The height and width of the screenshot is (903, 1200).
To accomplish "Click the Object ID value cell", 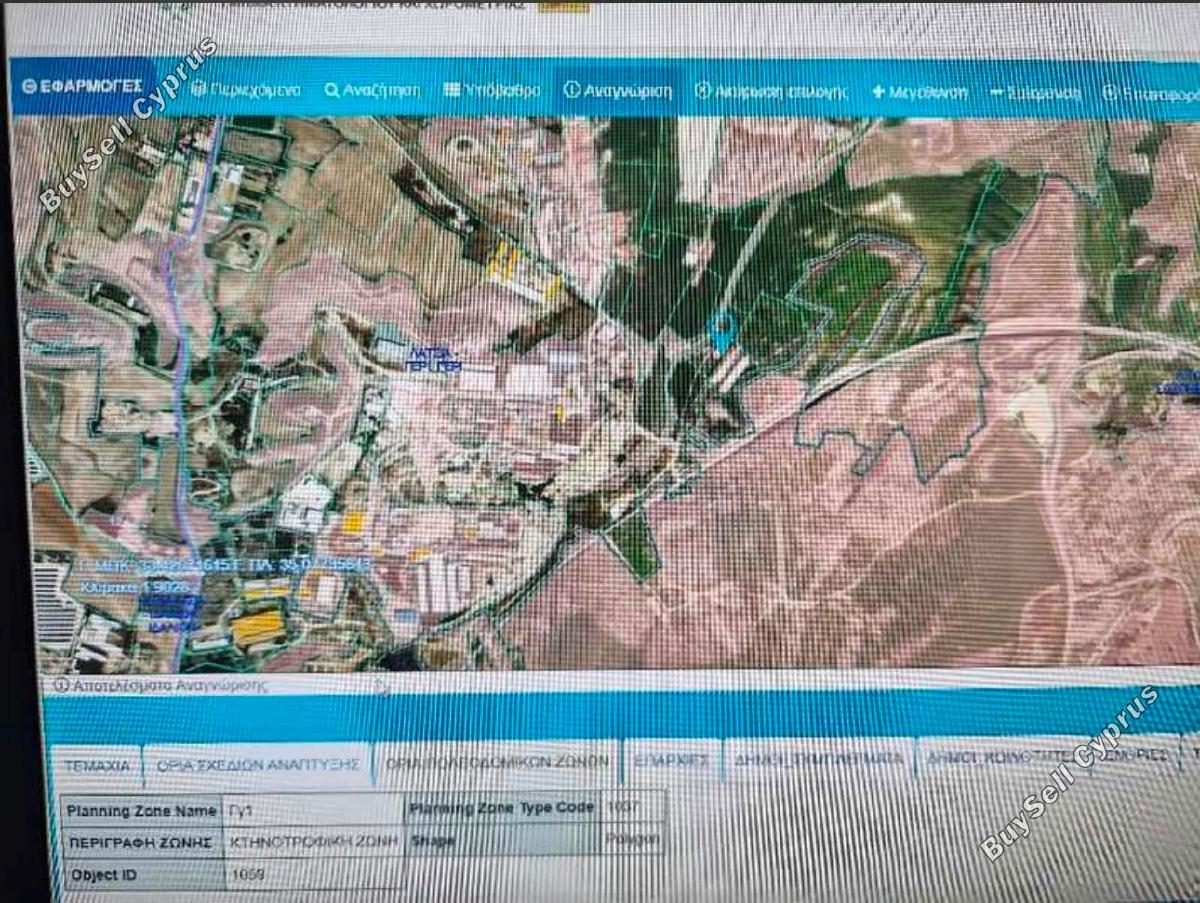I will (312, 874).
